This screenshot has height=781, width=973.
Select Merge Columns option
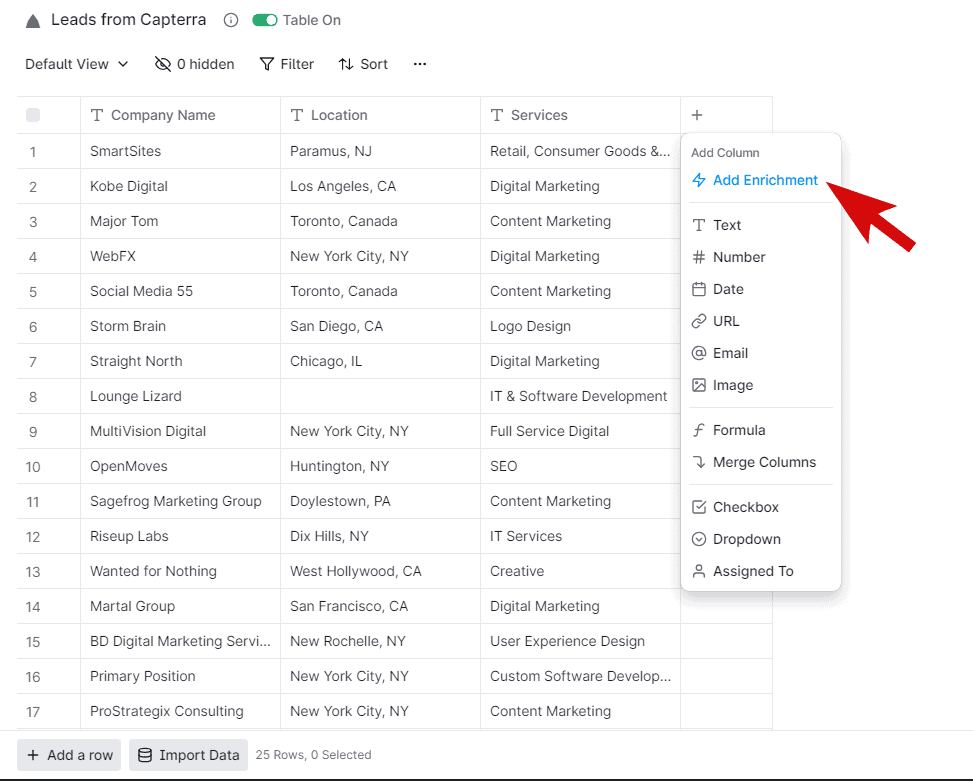pyautogui.click(x=761, y=462)
